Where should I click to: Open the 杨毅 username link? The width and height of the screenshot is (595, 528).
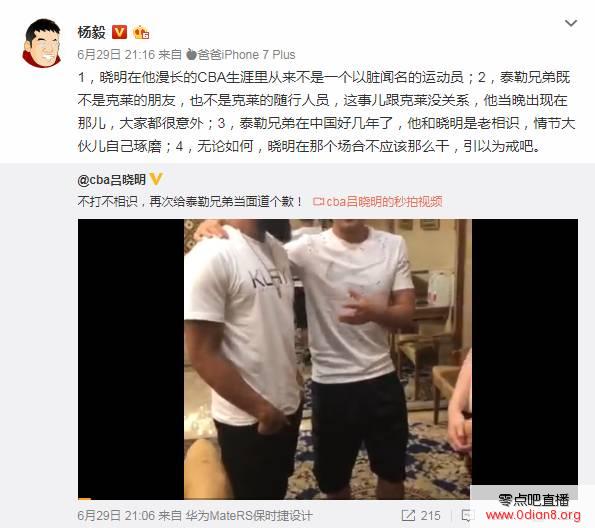[91, 32]
